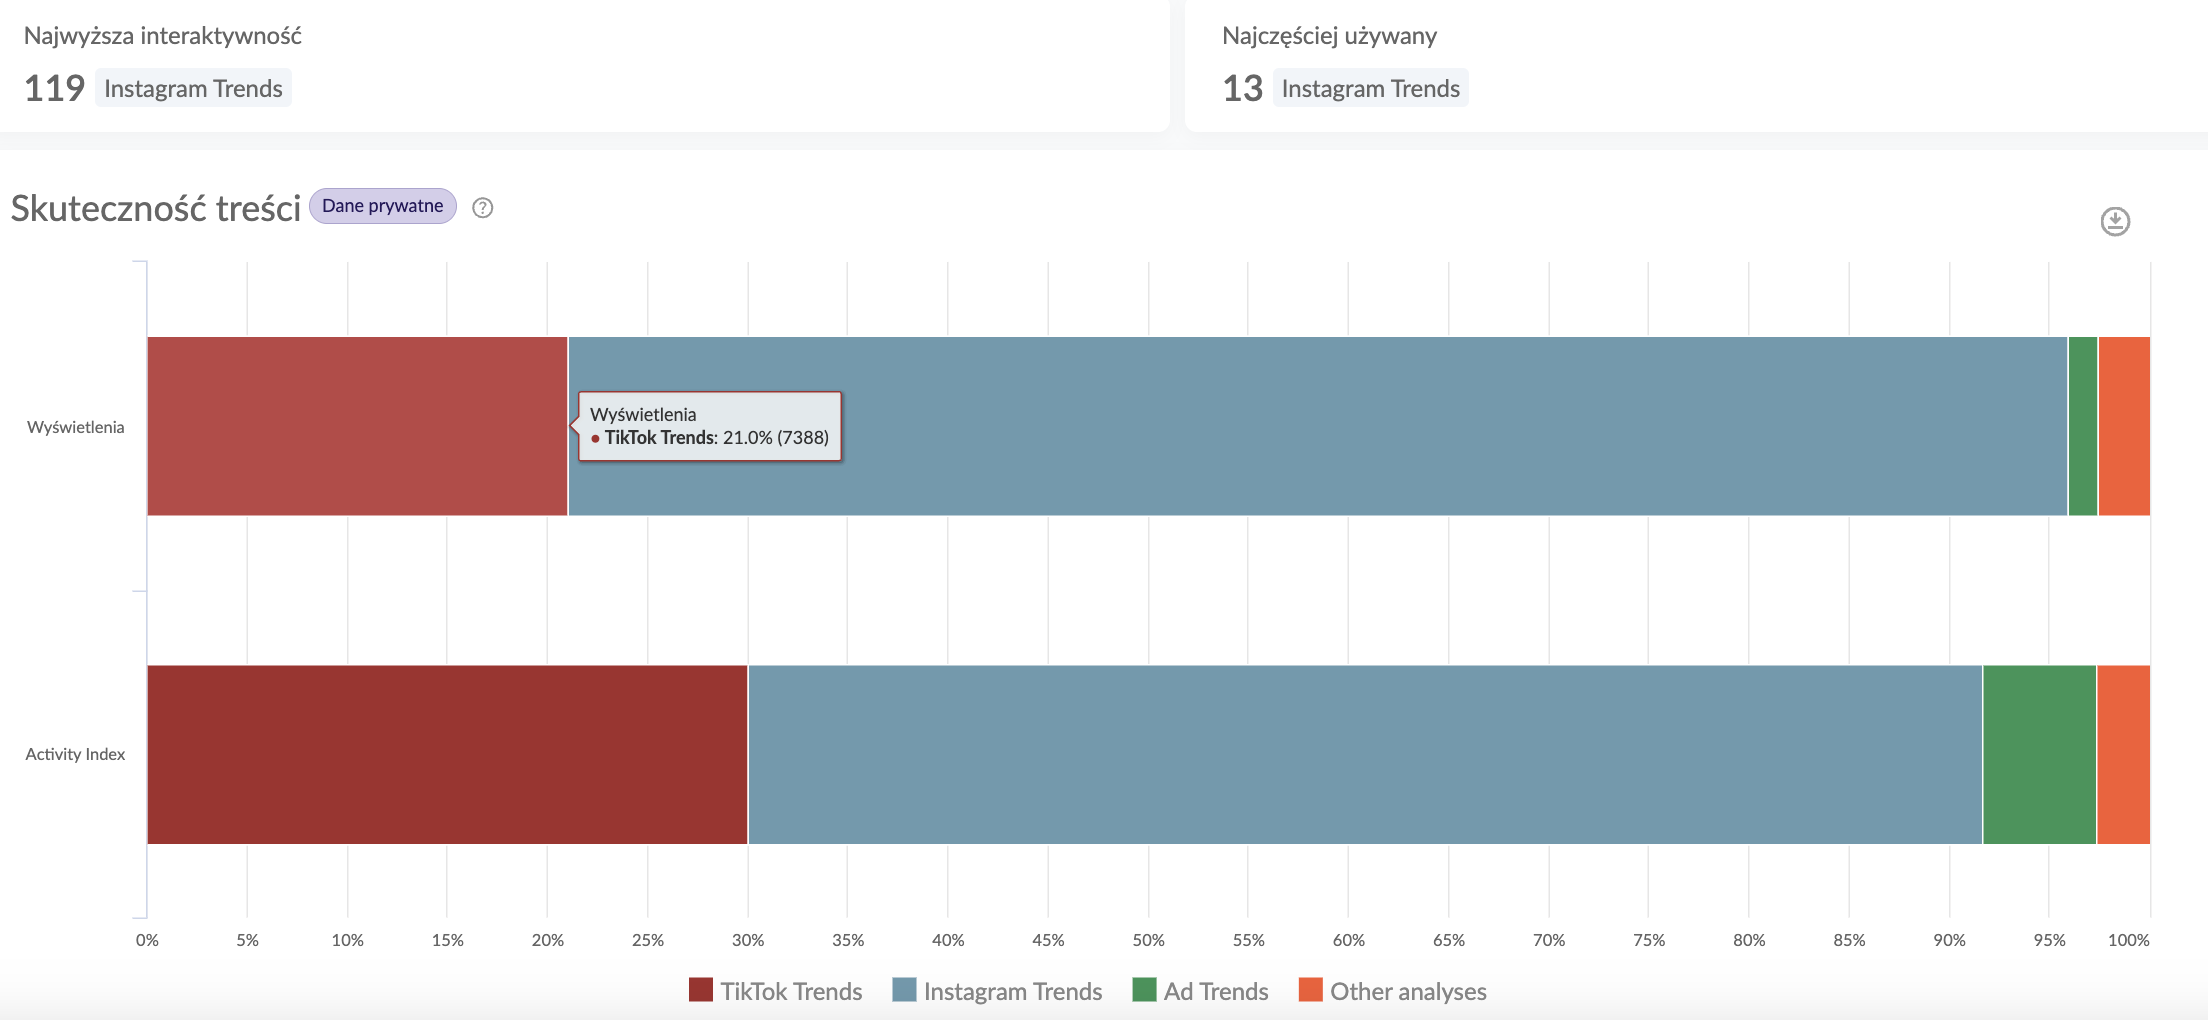Viewport: 2208px width, 1020px height.
Task: Click the Instagram Trends blue legend swatch
Action: tap(904, 990)
